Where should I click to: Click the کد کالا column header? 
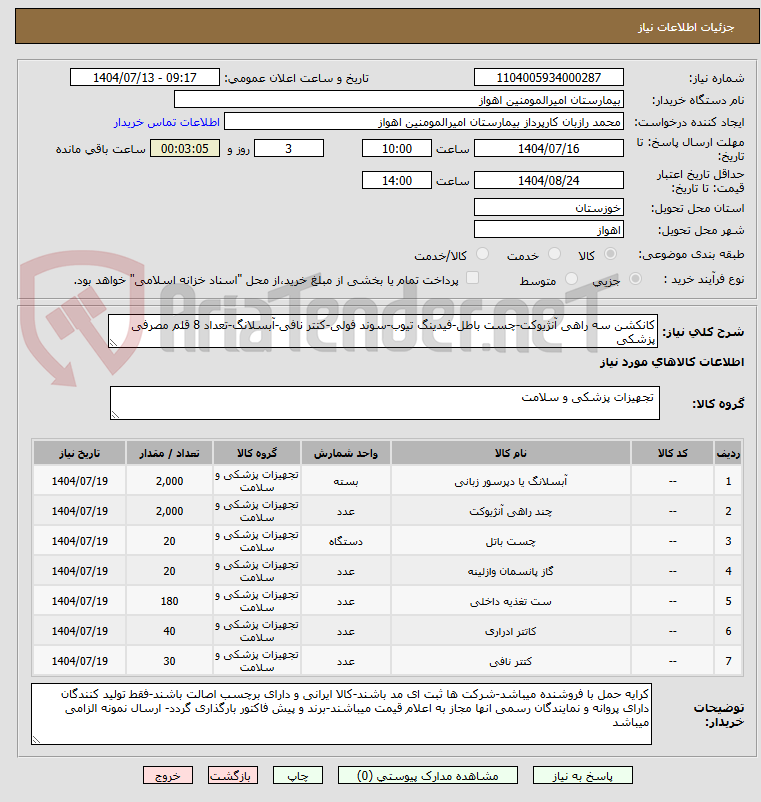tap(673, 453)
